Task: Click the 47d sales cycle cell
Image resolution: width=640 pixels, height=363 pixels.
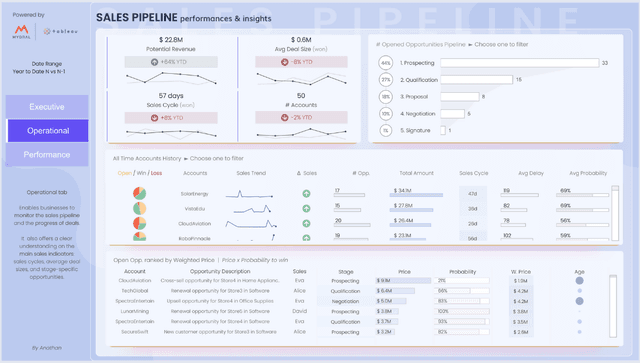Action: pos(473,194)
